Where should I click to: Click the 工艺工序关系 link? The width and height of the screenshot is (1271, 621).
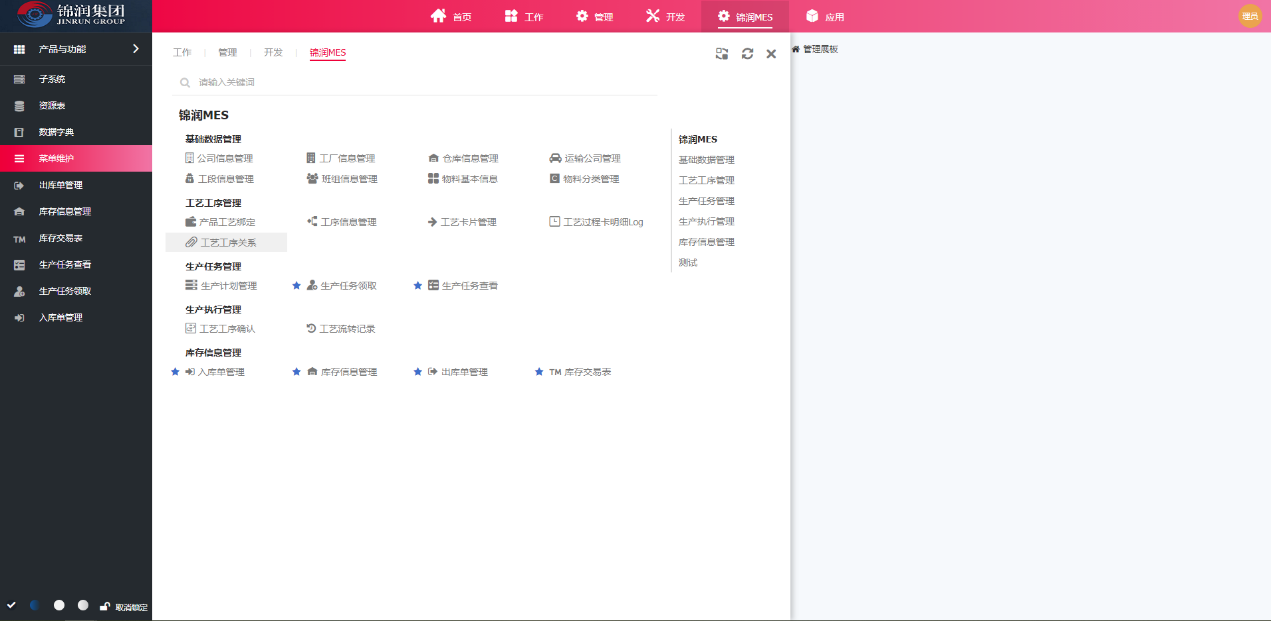[227, 242]
